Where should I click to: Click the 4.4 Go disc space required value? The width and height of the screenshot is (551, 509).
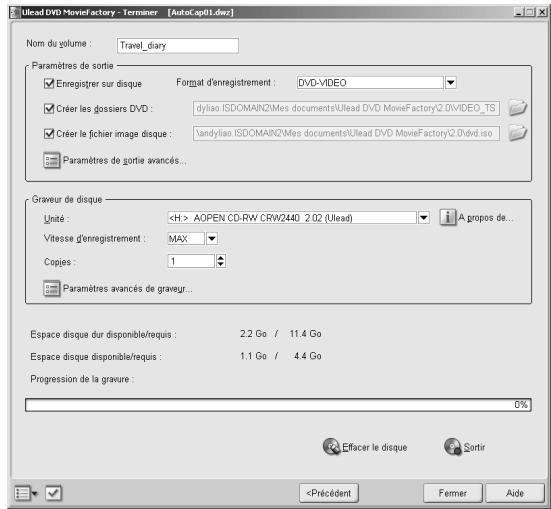pos(307,356)
